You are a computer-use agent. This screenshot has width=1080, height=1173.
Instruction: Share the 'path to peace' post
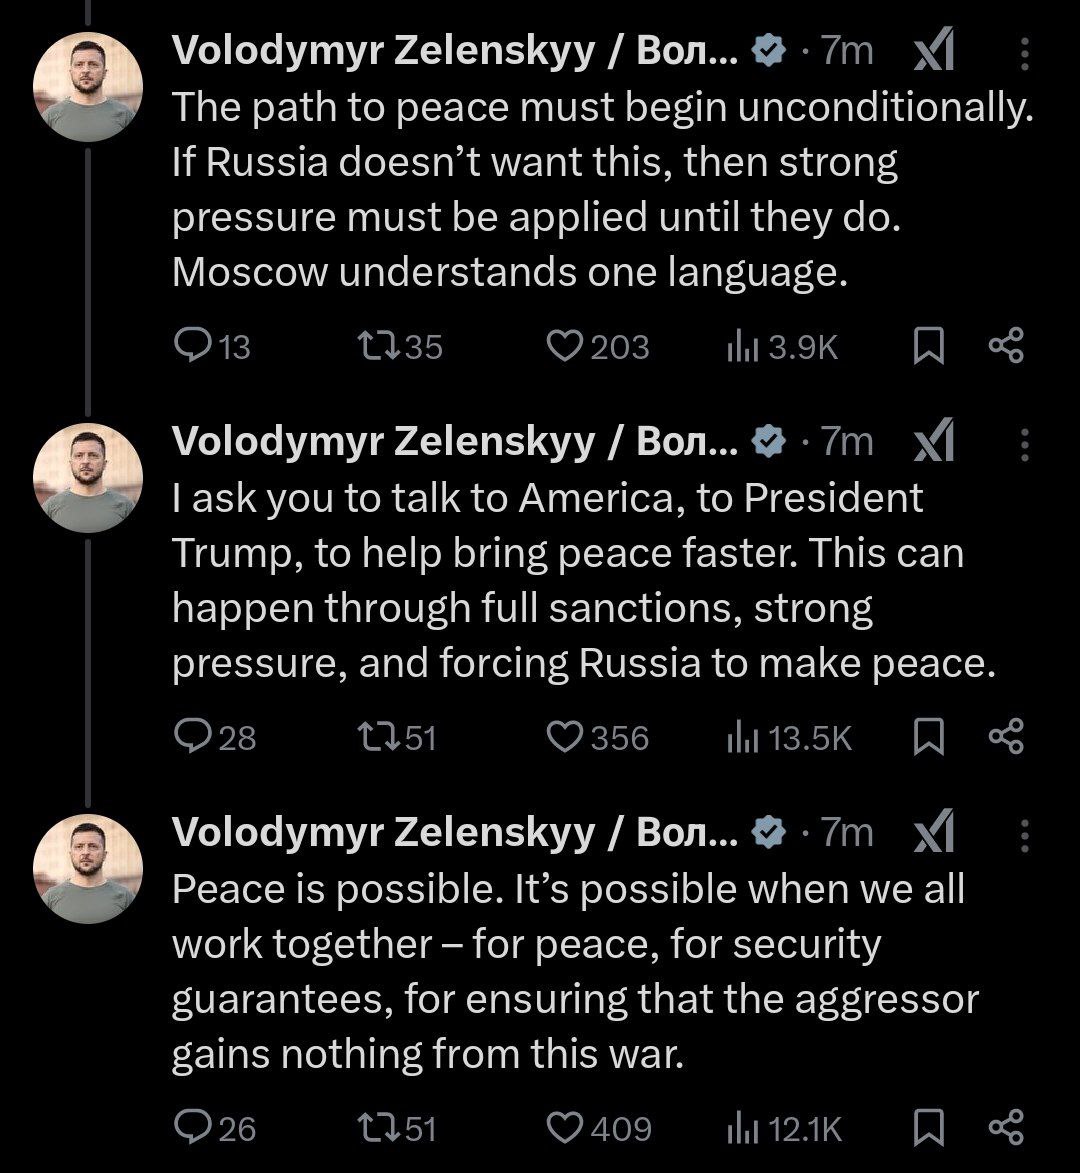(1005, 346)
